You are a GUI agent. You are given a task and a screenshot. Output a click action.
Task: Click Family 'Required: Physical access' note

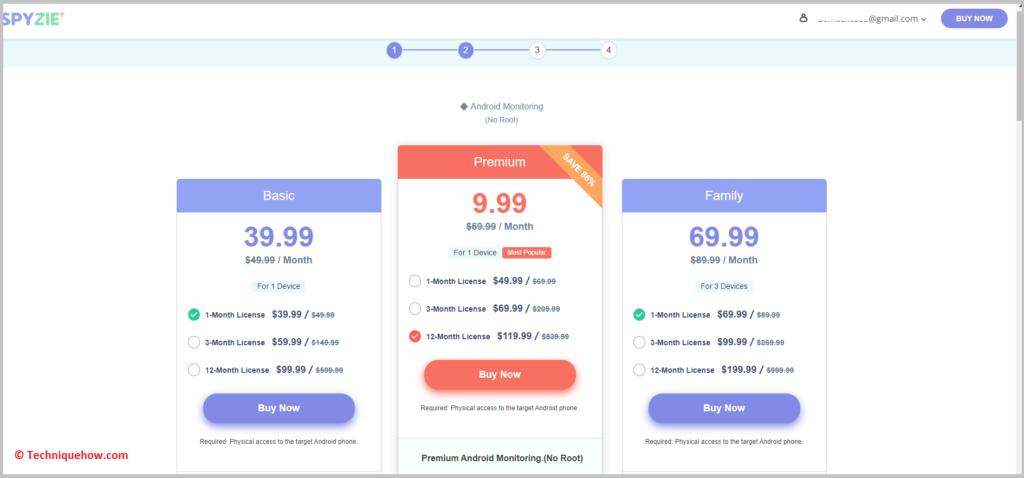click(724, 441)
